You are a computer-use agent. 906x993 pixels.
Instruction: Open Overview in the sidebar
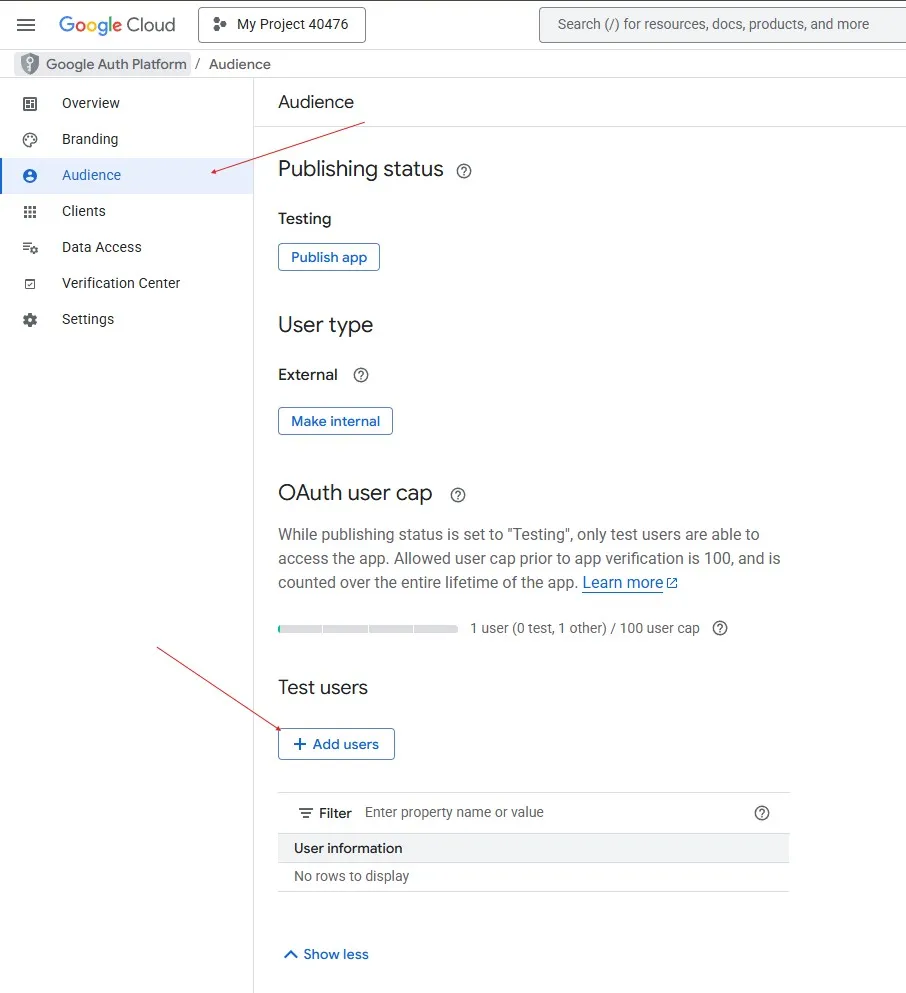[90, 103]
